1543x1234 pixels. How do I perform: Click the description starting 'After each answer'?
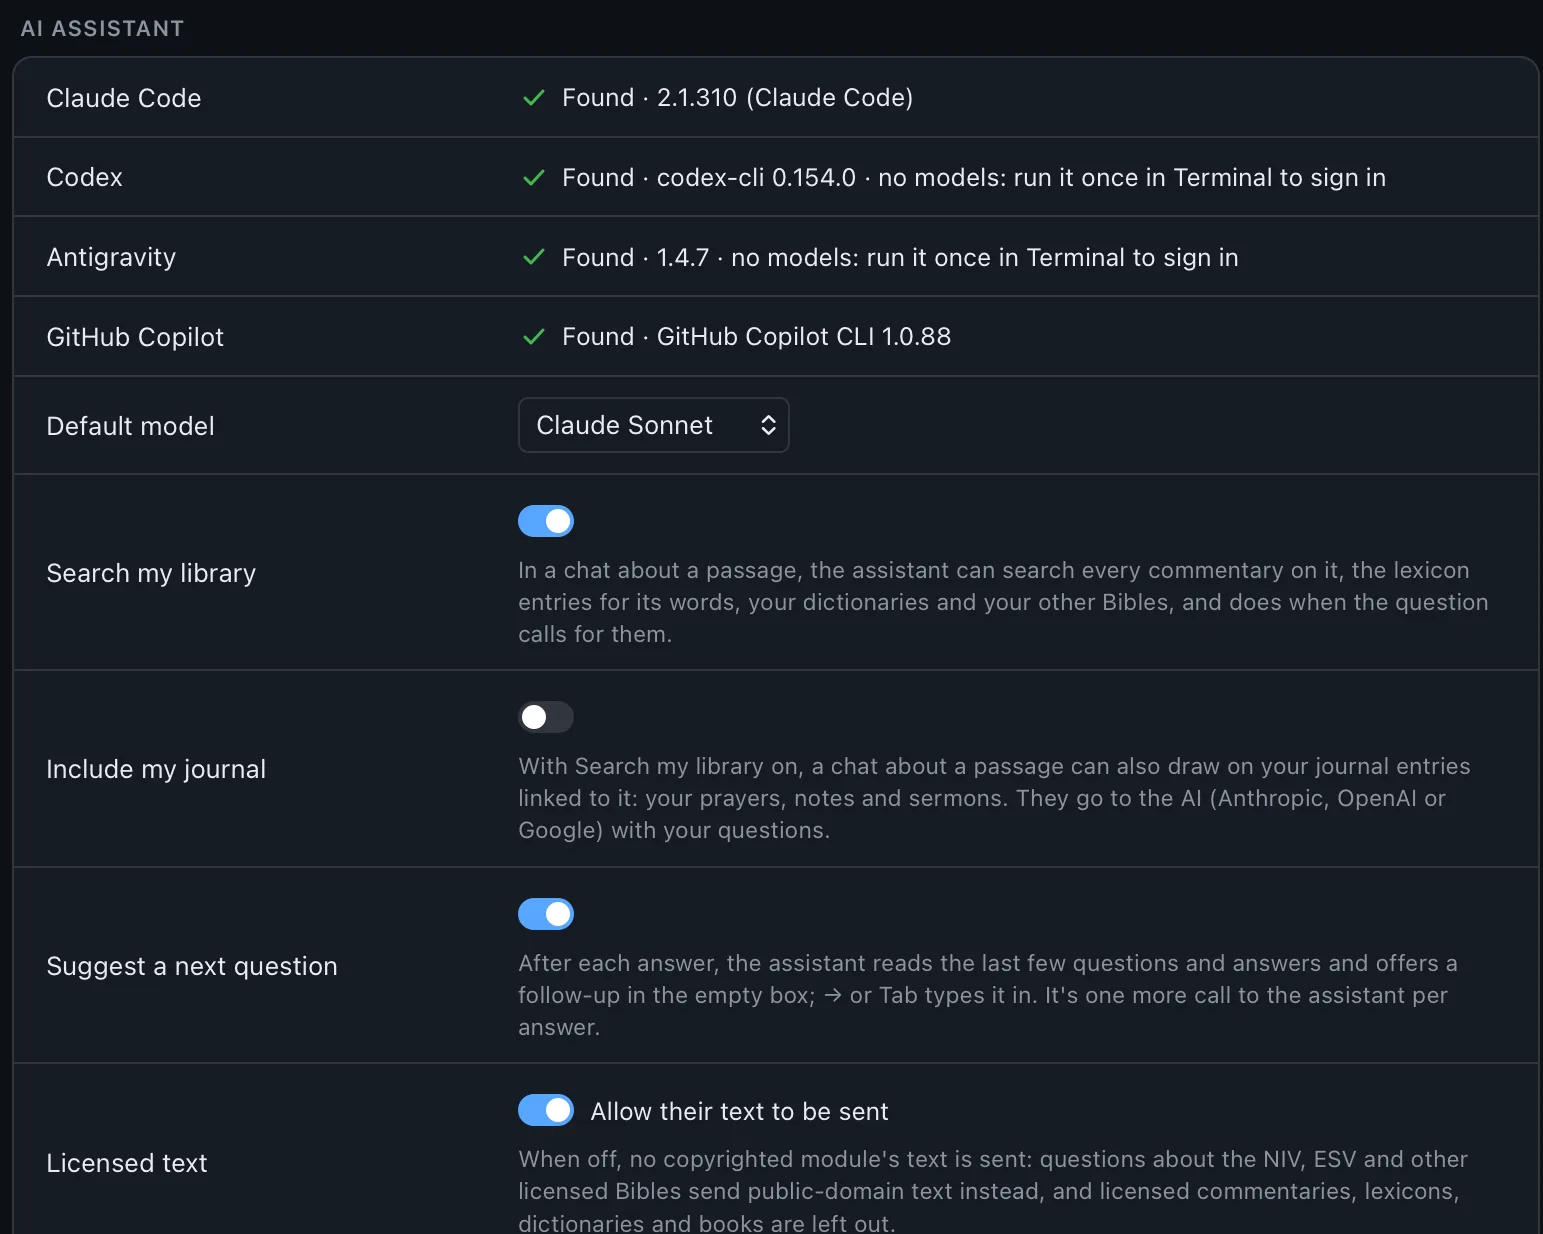[988, 995]
